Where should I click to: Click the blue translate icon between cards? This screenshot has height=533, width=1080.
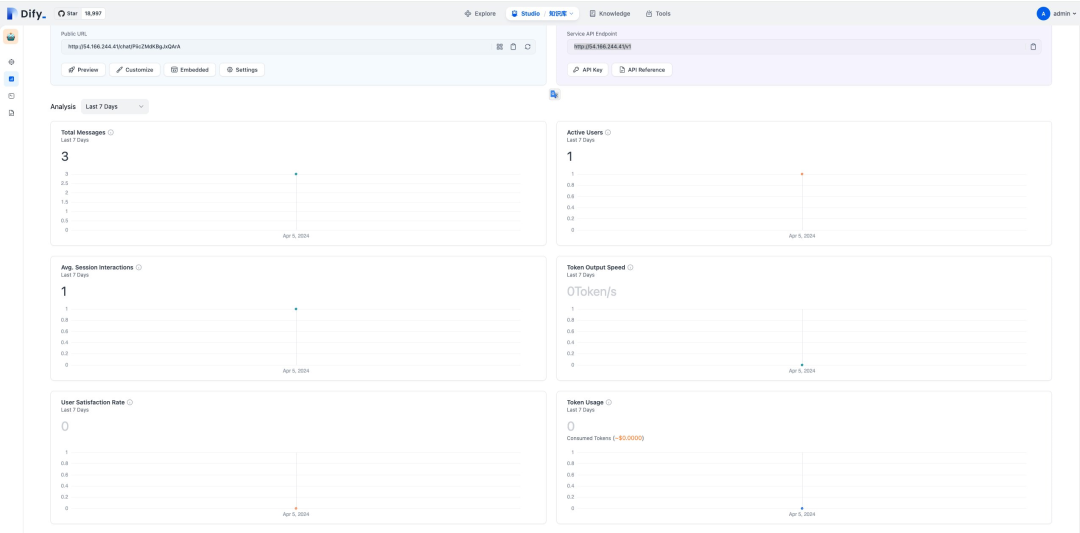(x=554, y=94)
